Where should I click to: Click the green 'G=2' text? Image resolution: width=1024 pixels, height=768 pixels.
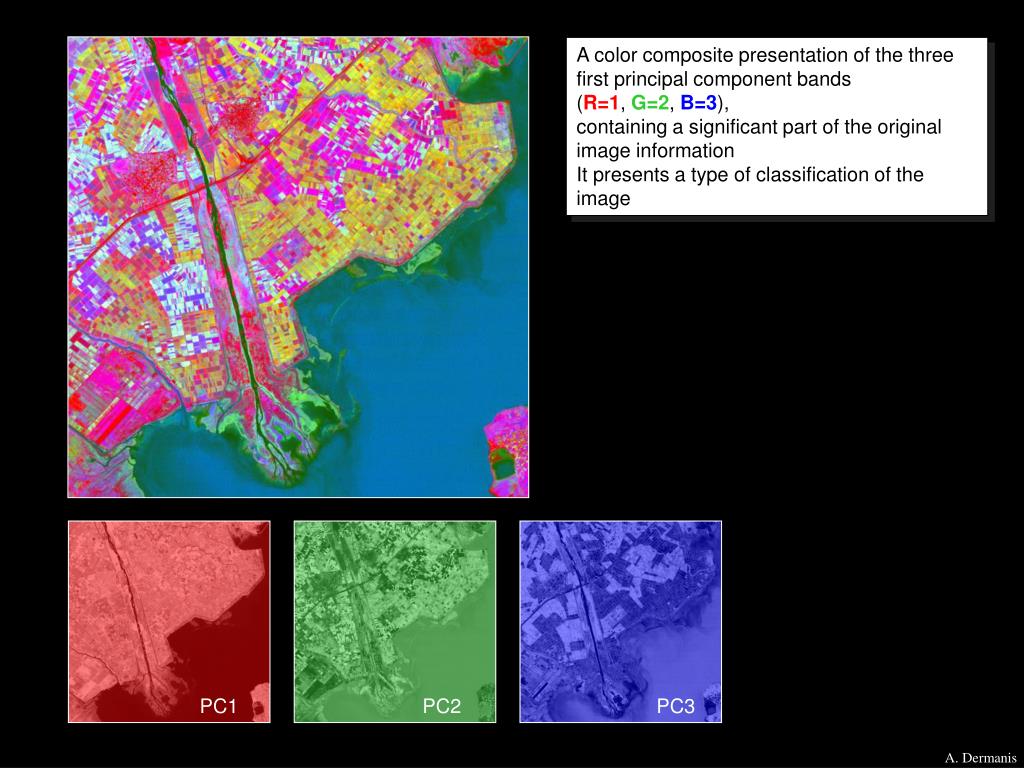tap(650, 103)
